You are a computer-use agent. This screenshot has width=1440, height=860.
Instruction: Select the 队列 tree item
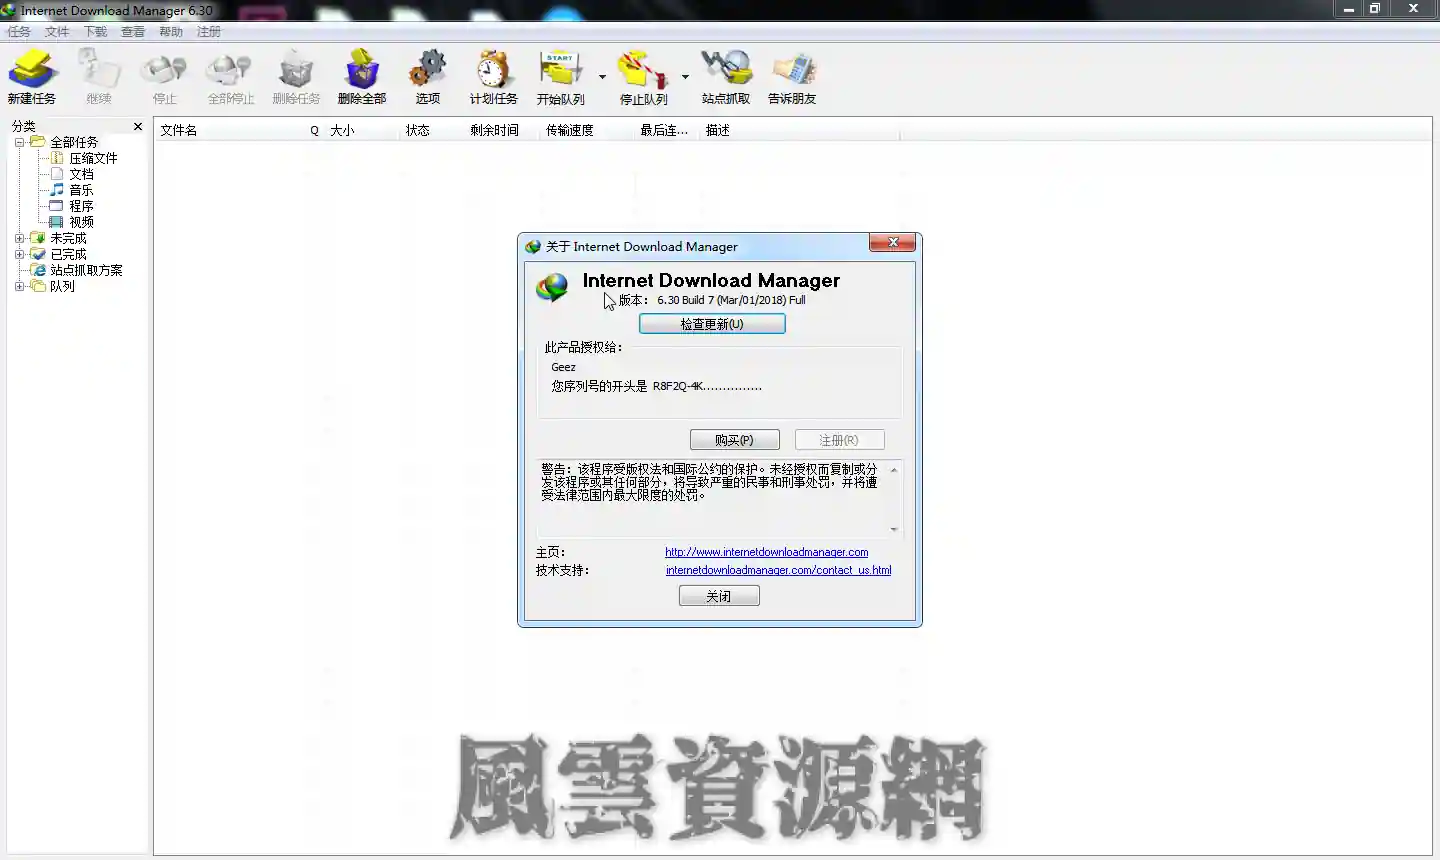(x=62, y=286)
